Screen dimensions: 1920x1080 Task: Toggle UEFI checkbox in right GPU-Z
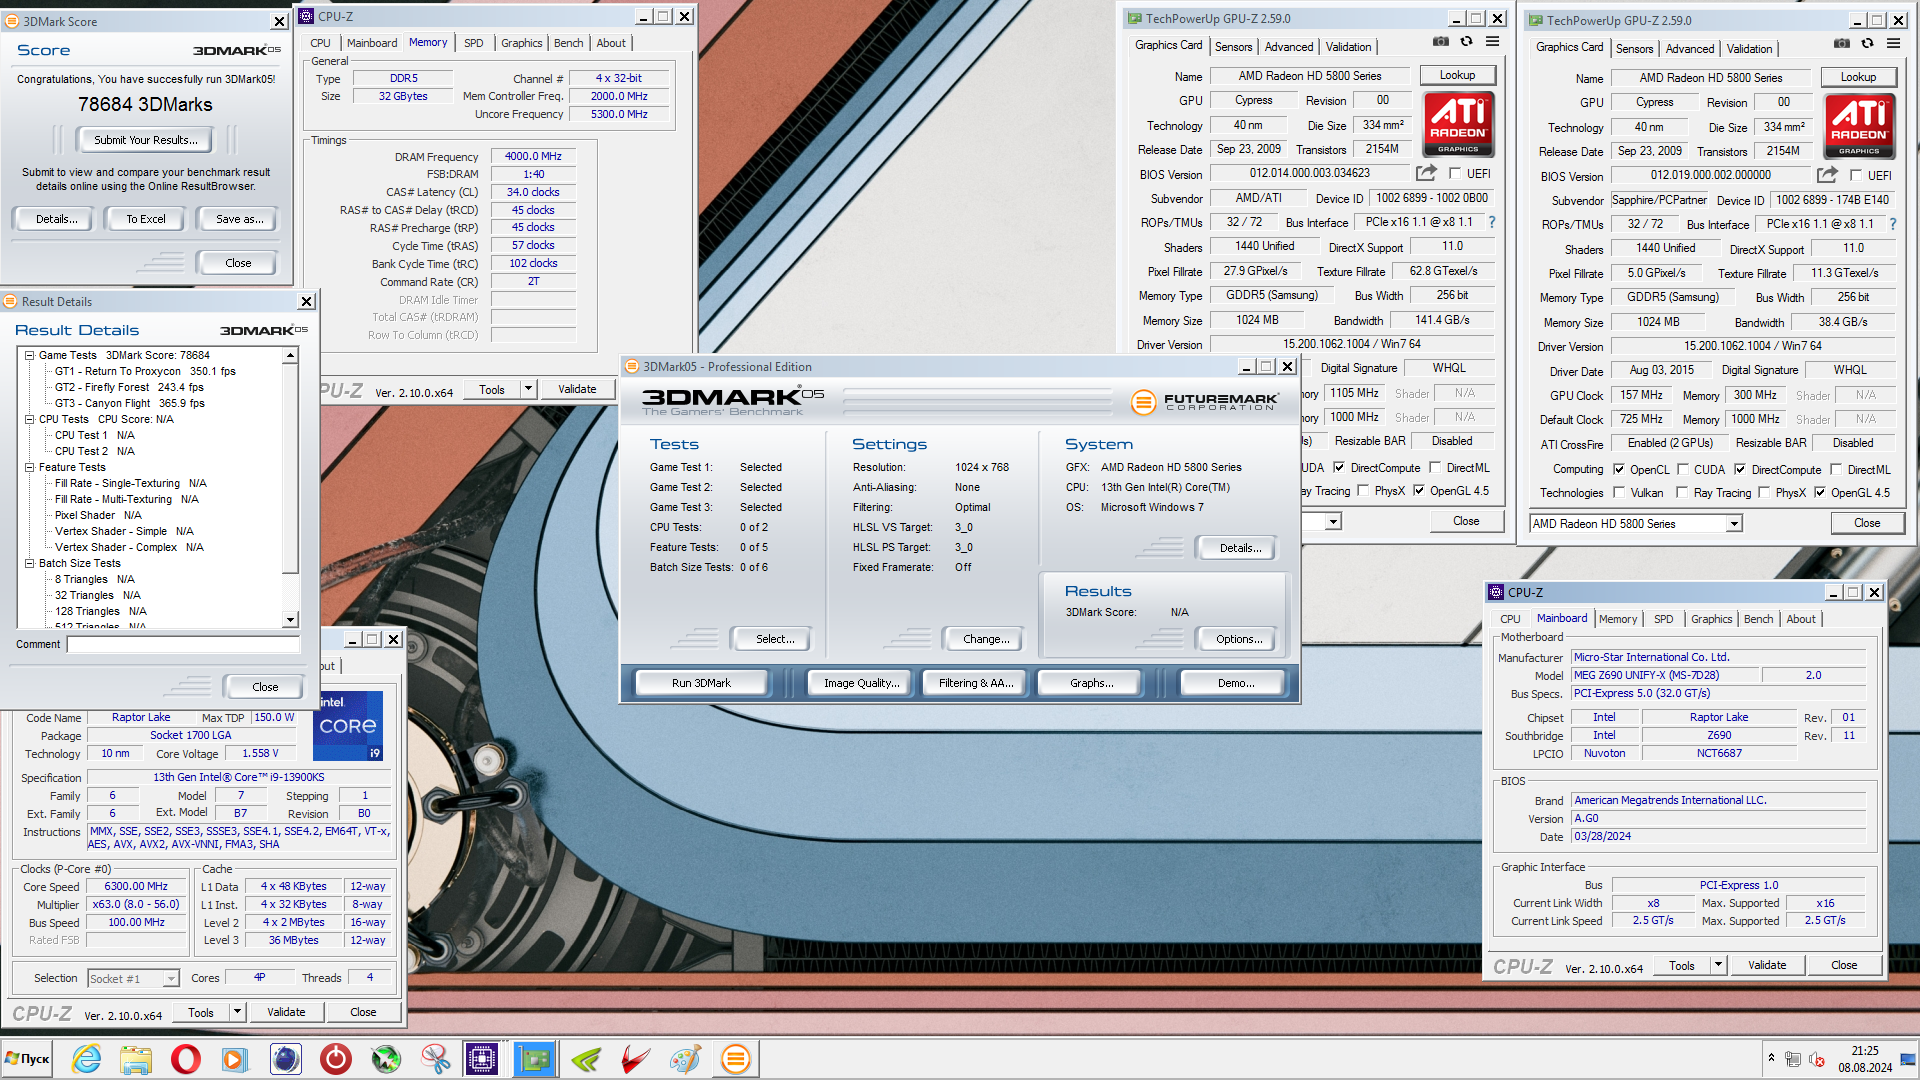(x=1856, y=176)
